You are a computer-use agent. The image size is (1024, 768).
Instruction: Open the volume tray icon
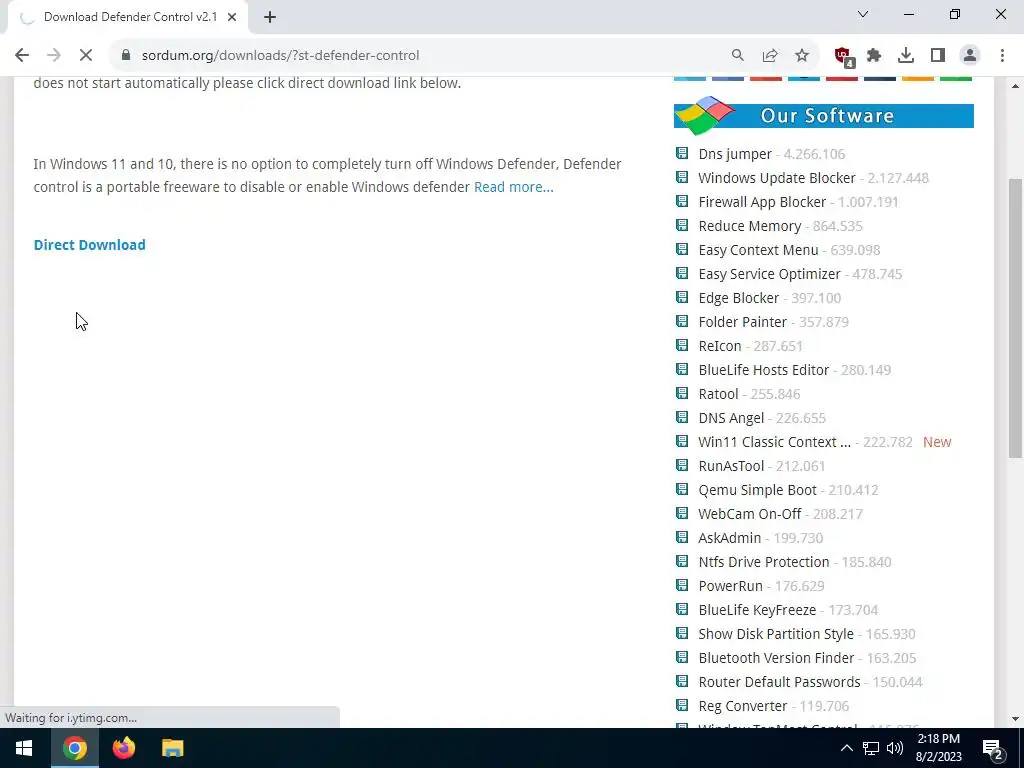tap(895, 748)
